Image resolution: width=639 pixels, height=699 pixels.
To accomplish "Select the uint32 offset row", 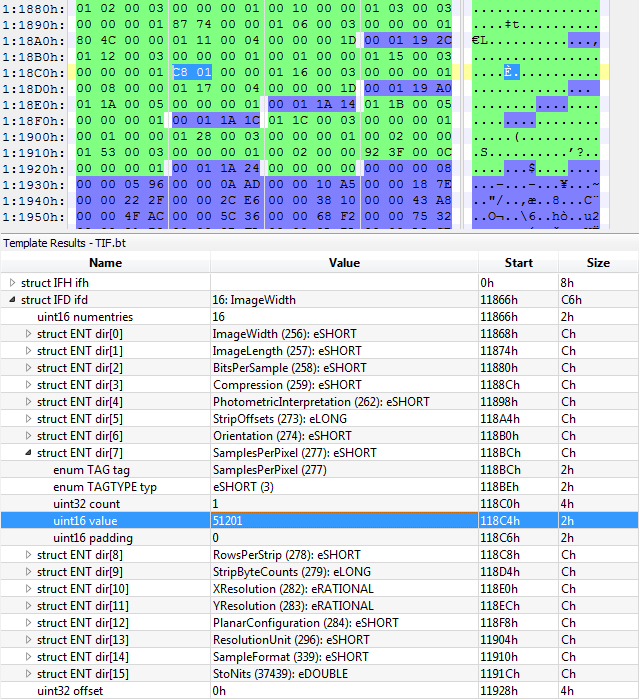I will (319, 691).
